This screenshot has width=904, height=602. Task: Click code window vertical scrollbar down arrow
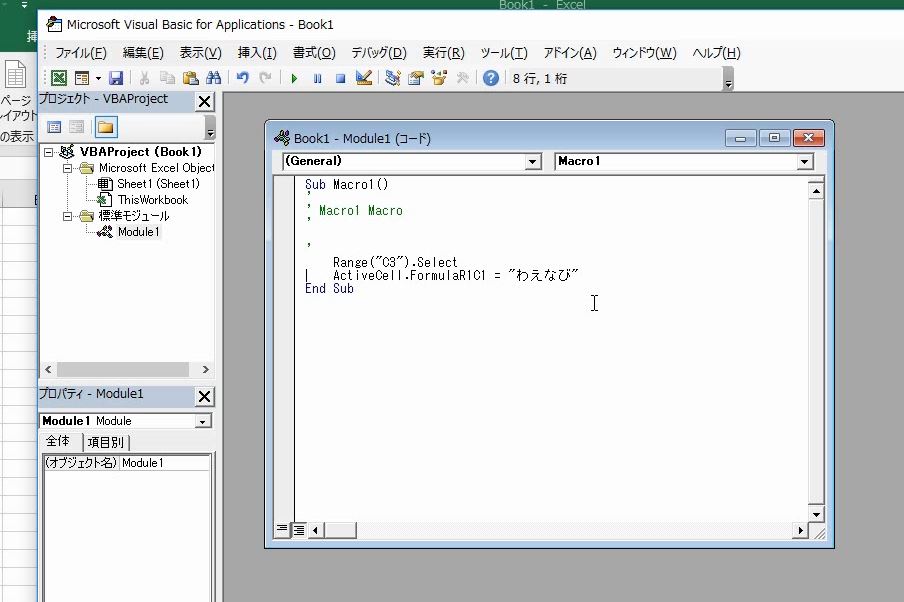click(x=816, y=514)
